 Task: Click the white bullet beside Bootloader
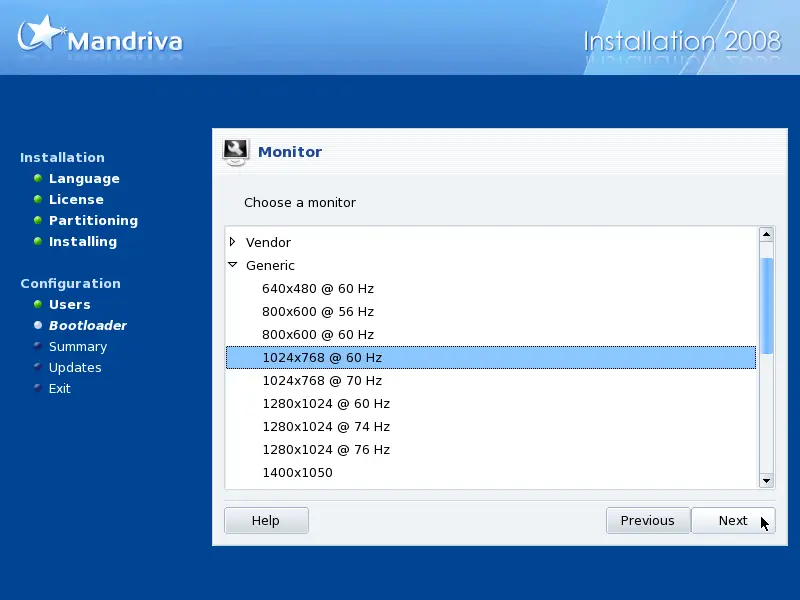[x=38, y=325]
